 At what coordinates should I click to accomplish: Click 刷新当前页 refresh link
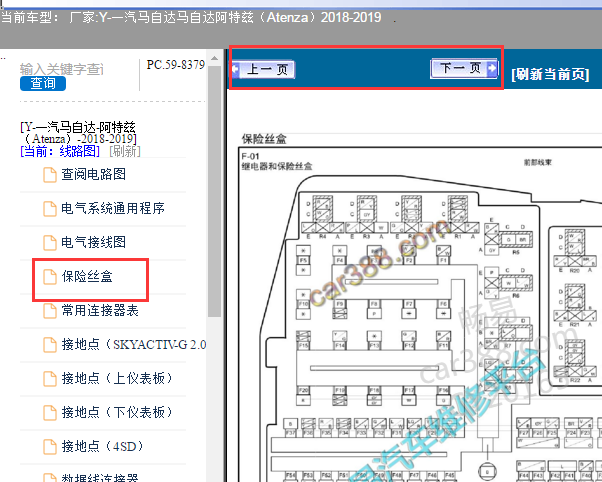coord(550,74)
